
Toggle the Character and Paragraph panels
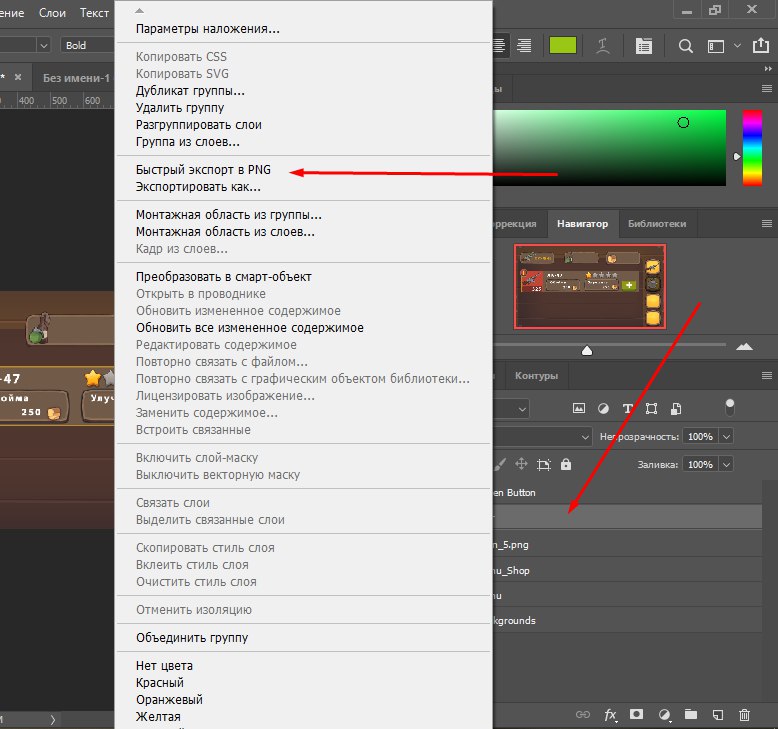pyautogui.click(x=644, y=46)
